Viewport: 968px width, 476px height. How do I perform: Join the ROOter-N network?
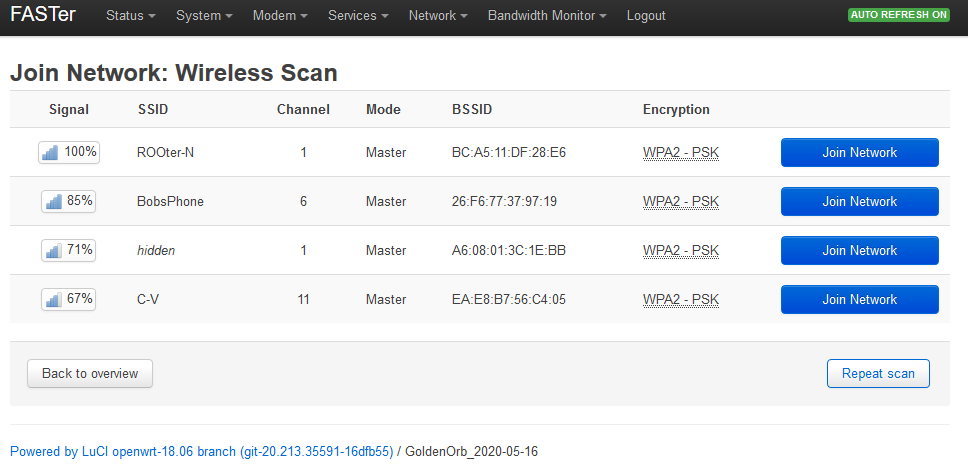pyautogui.click(x=859, y=153)
